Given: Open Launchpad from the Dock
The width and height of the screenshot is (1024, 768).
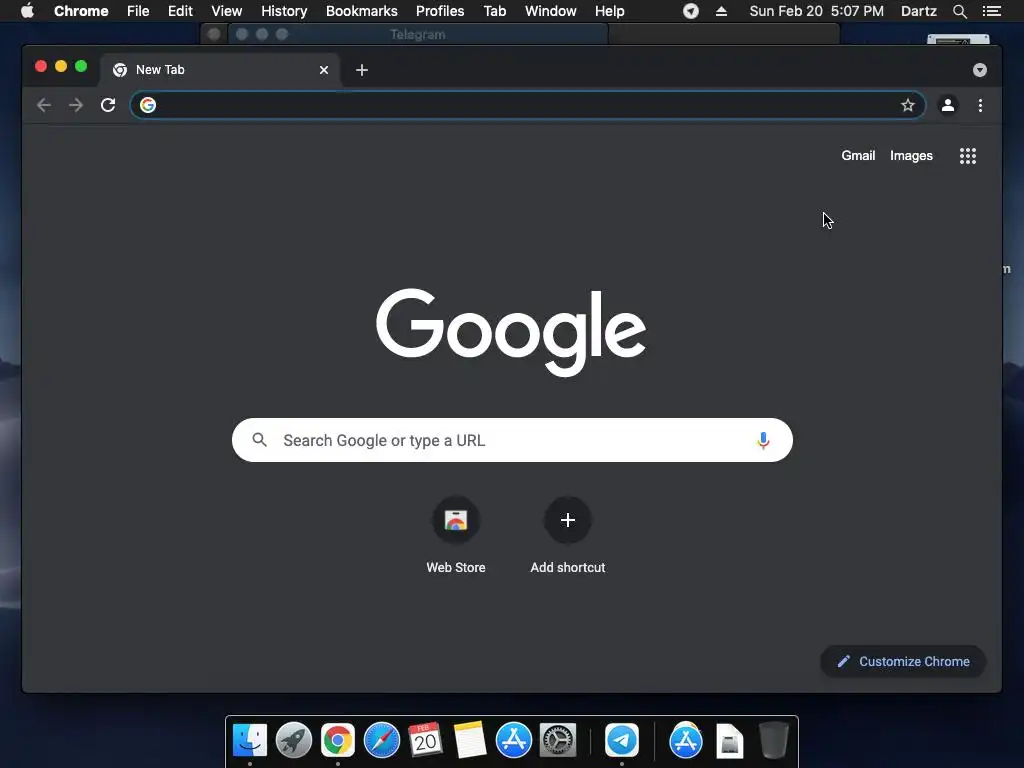Looking at the screenshot, I should coord(293,741).
